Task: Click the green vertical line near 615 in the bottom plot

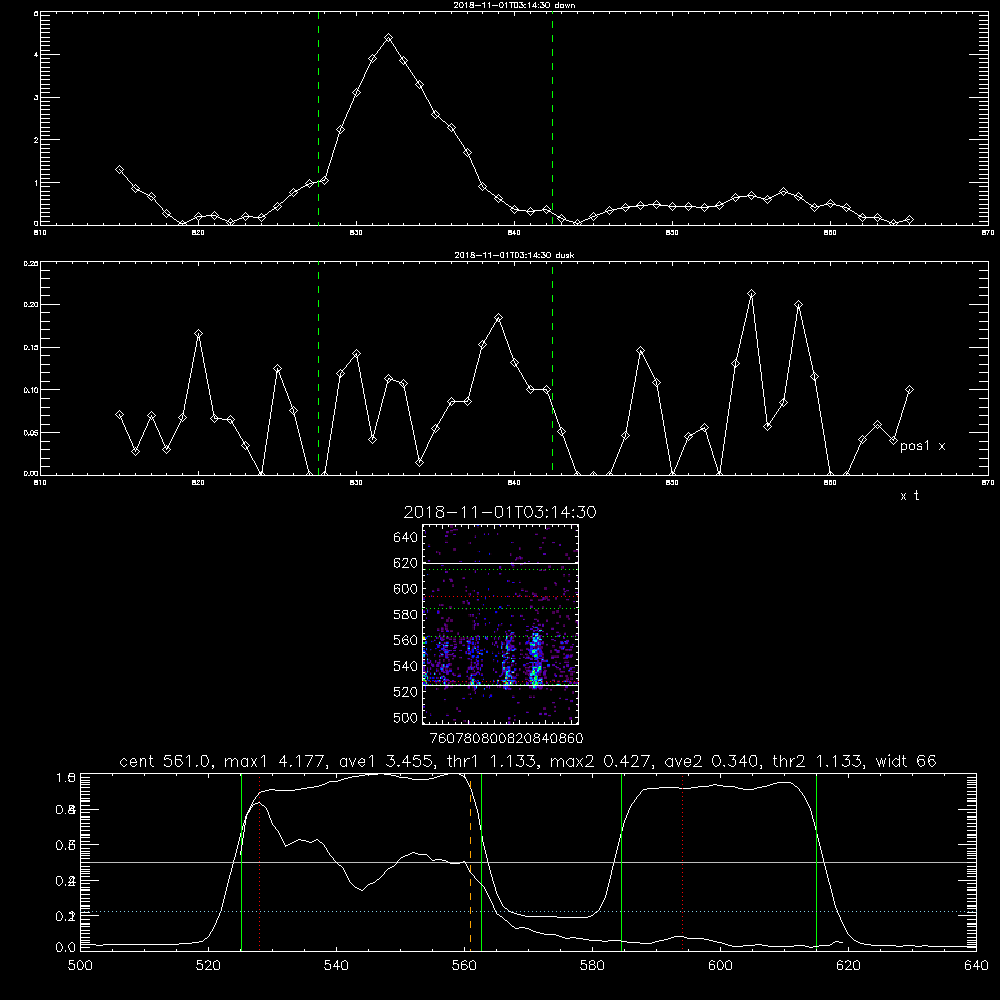Action: pos(816,861)
